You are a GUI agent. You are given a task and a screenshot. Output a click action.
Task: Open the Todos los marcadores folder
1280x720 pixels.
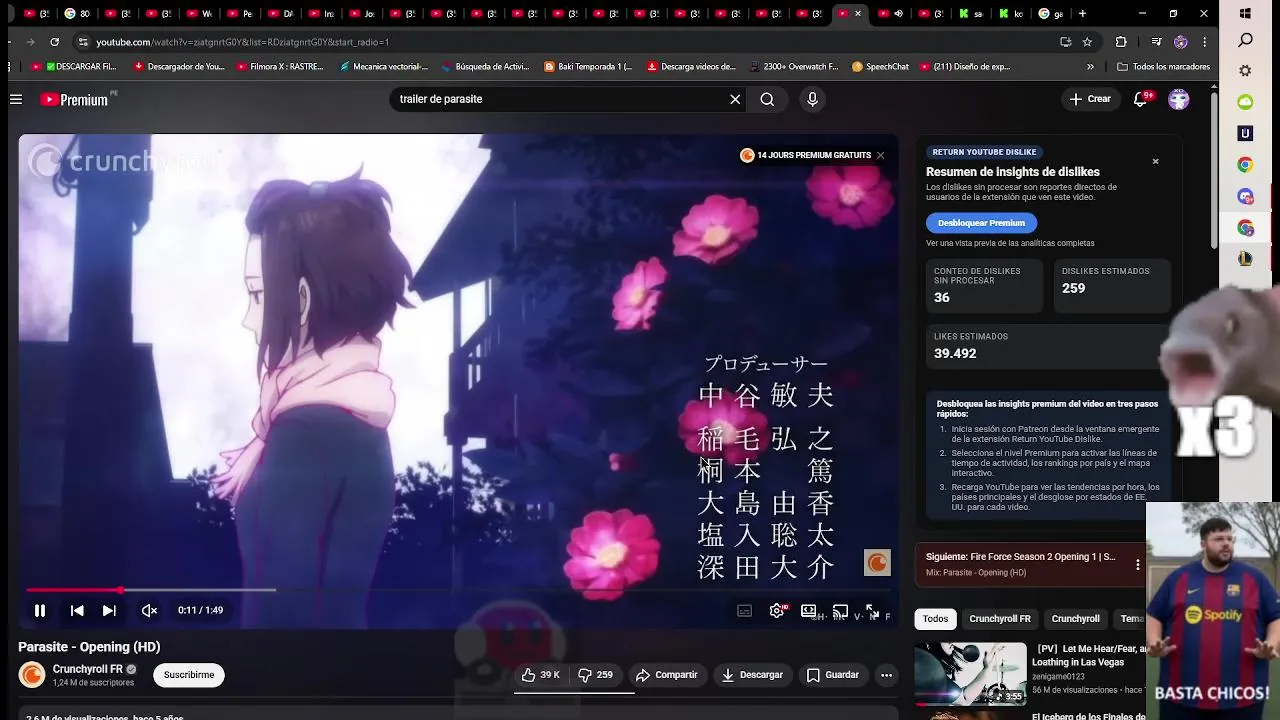[x=1163, y=67]
